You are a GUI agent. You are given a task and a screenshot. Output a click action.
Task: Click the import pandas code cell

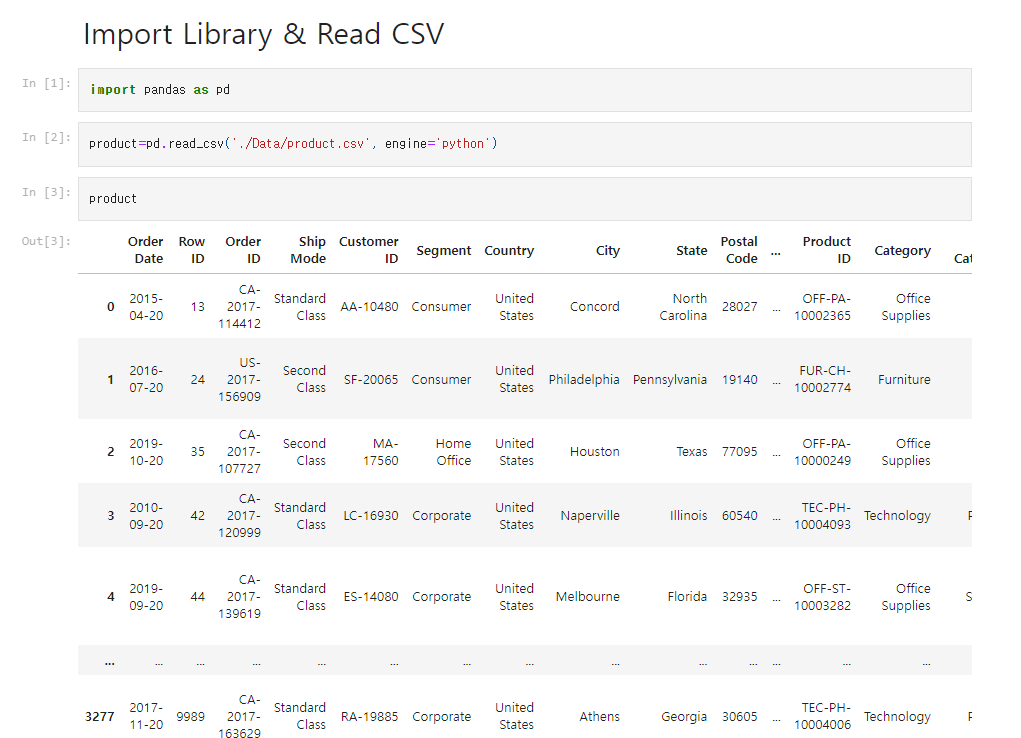click(x=525, y=90)
